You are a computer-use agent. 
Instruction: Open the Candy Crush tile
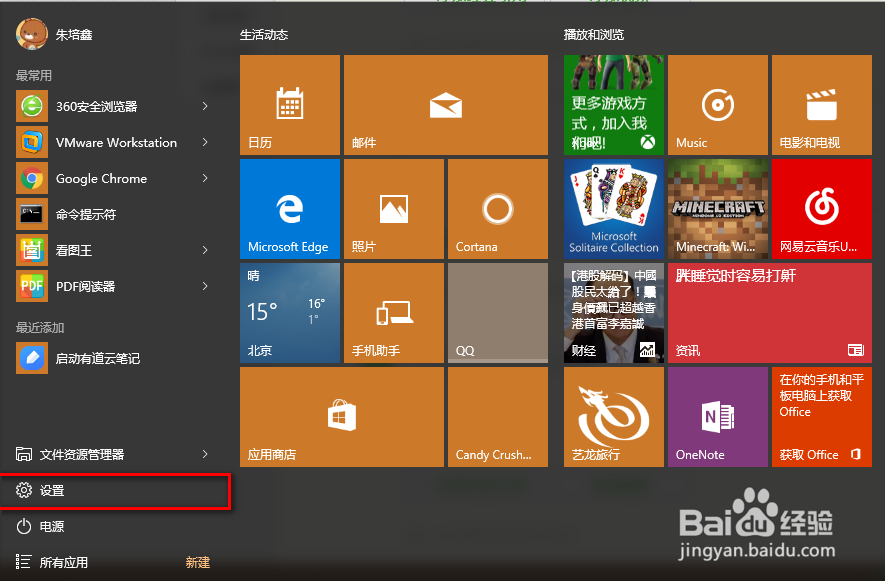(498, 417)
